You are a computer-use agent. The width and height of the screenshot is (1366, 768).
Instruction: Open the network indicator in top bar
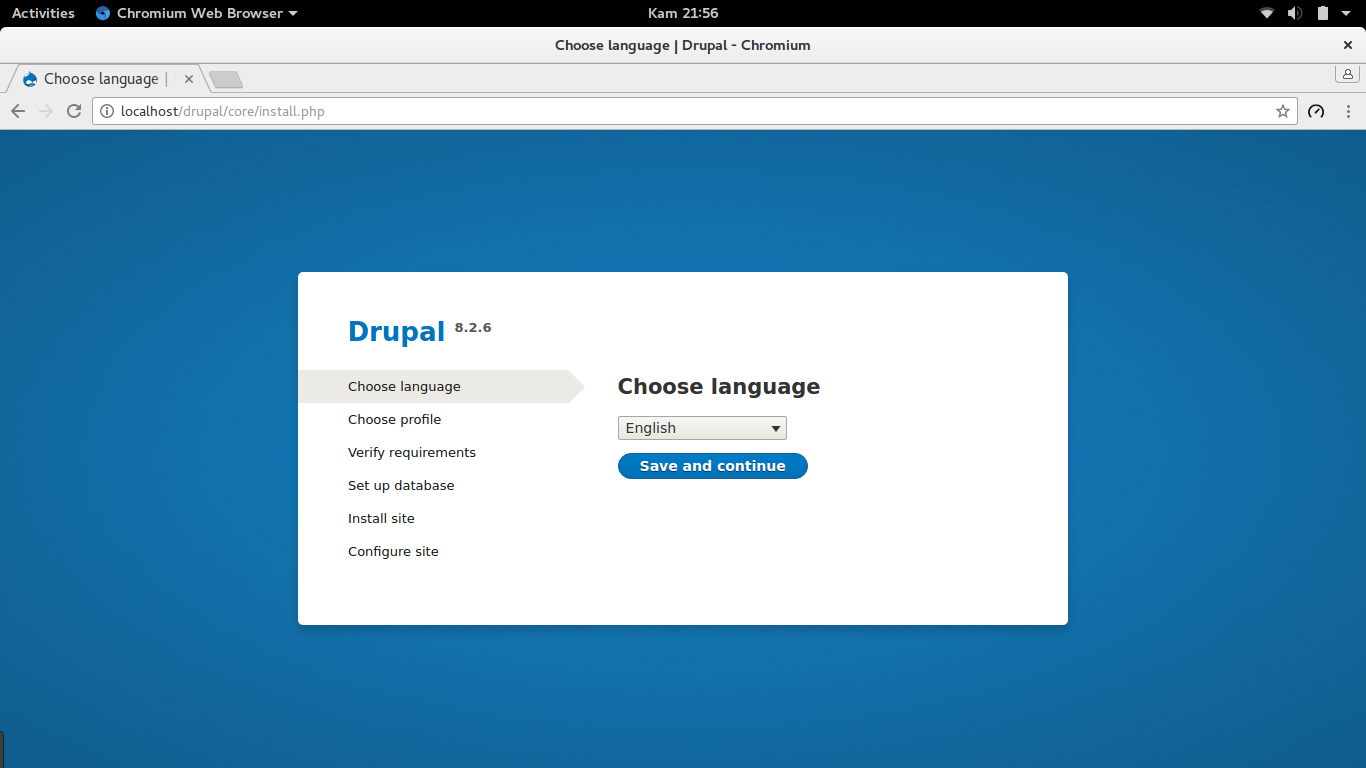click(x=1267, y=13)
